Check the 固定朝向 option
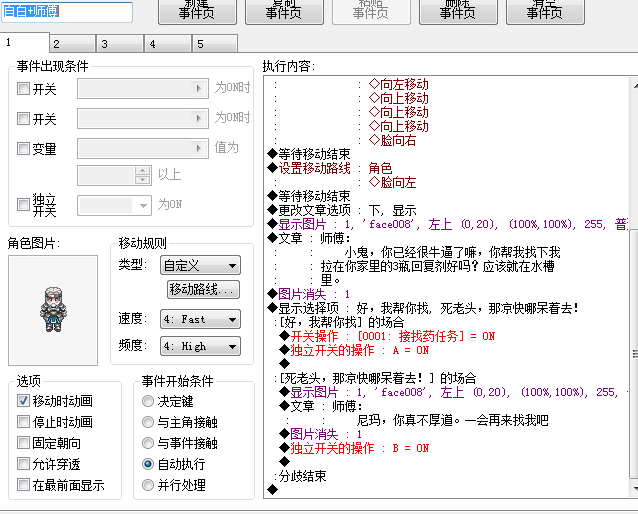Screen dimensions: 638x514 click(x=23, y=443)
